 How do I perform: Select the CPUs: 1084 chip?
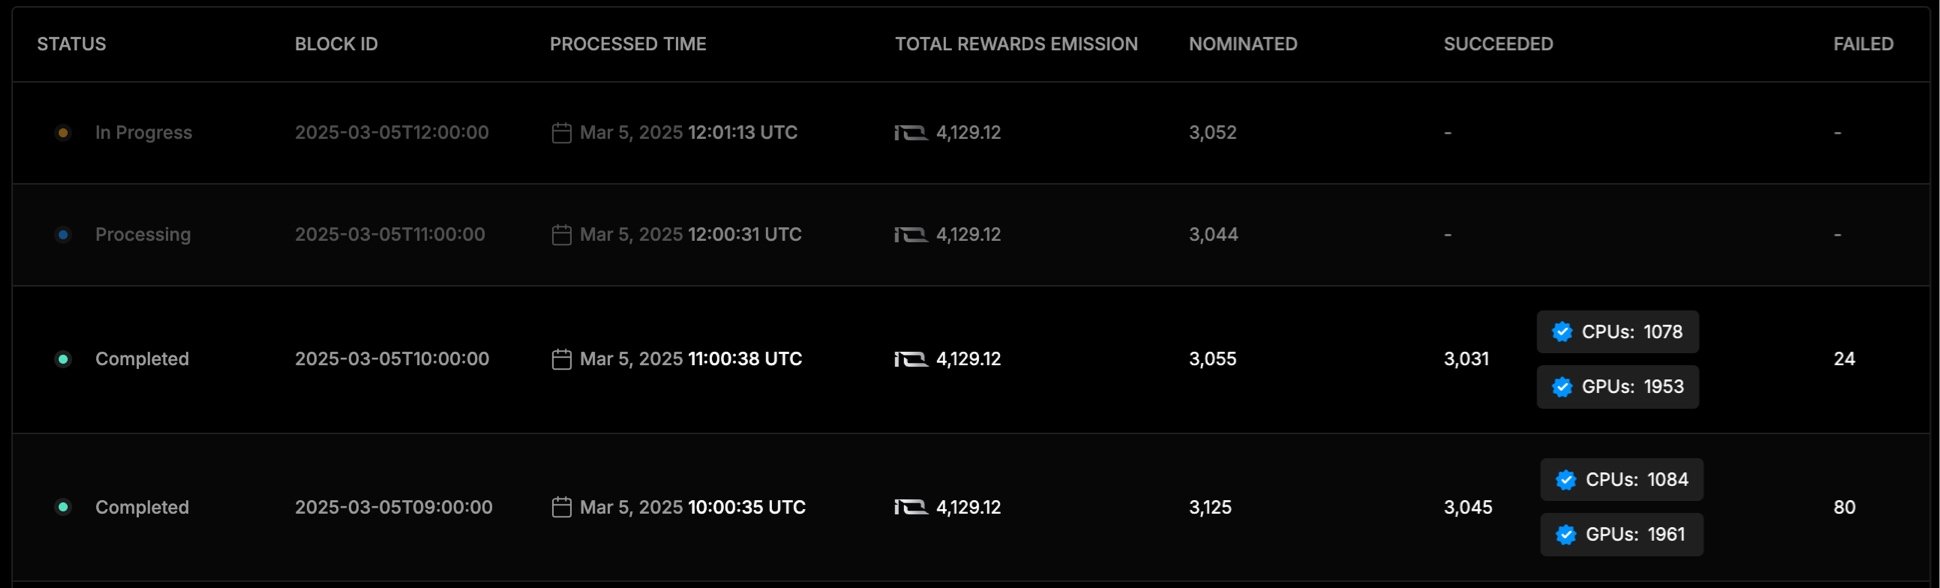[x=1622, y=480]
